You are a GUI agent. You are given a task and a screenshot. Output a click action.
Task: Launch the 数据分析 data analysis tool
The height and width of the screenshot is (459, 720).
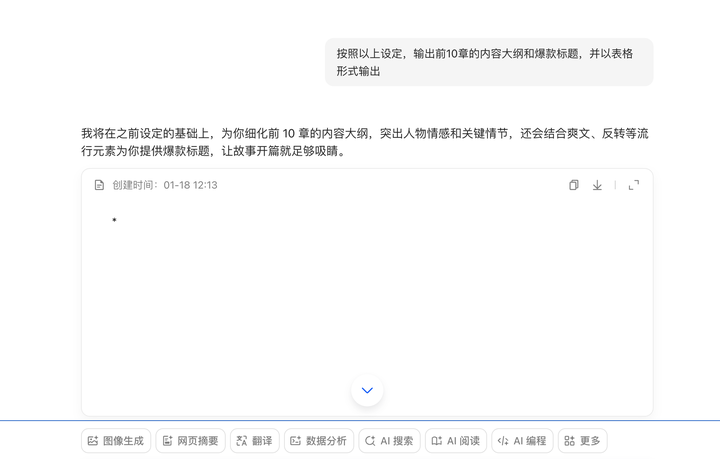coord(318,441)
